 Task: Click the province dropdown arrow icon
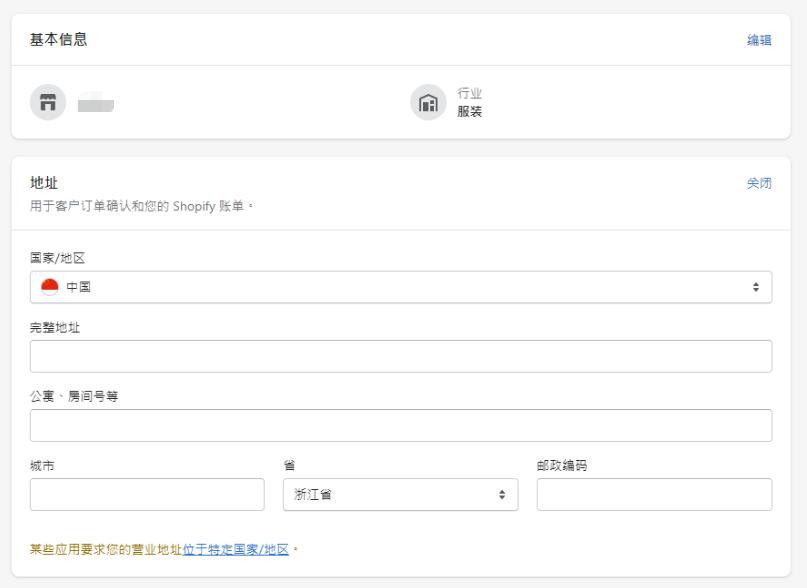[x=502, y=495]
